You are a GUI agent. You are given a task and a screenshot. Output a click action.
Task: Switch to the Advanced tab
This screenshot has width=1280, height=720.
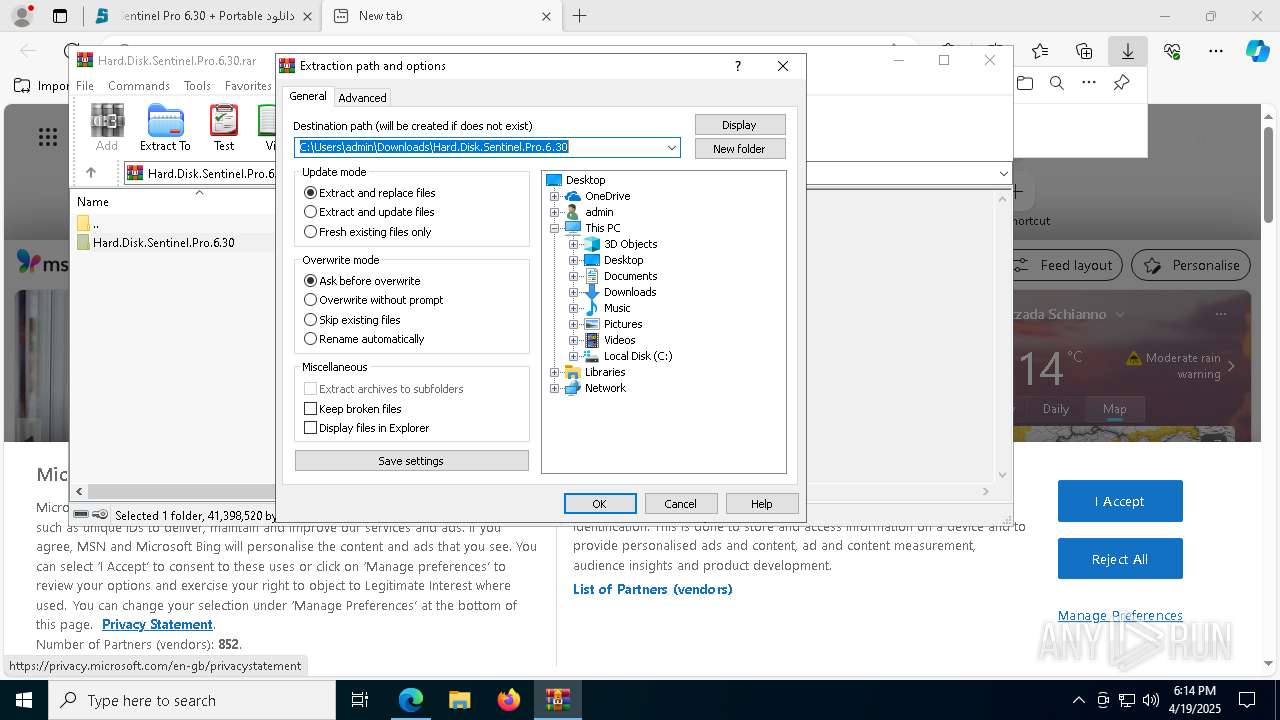(362, 98)
